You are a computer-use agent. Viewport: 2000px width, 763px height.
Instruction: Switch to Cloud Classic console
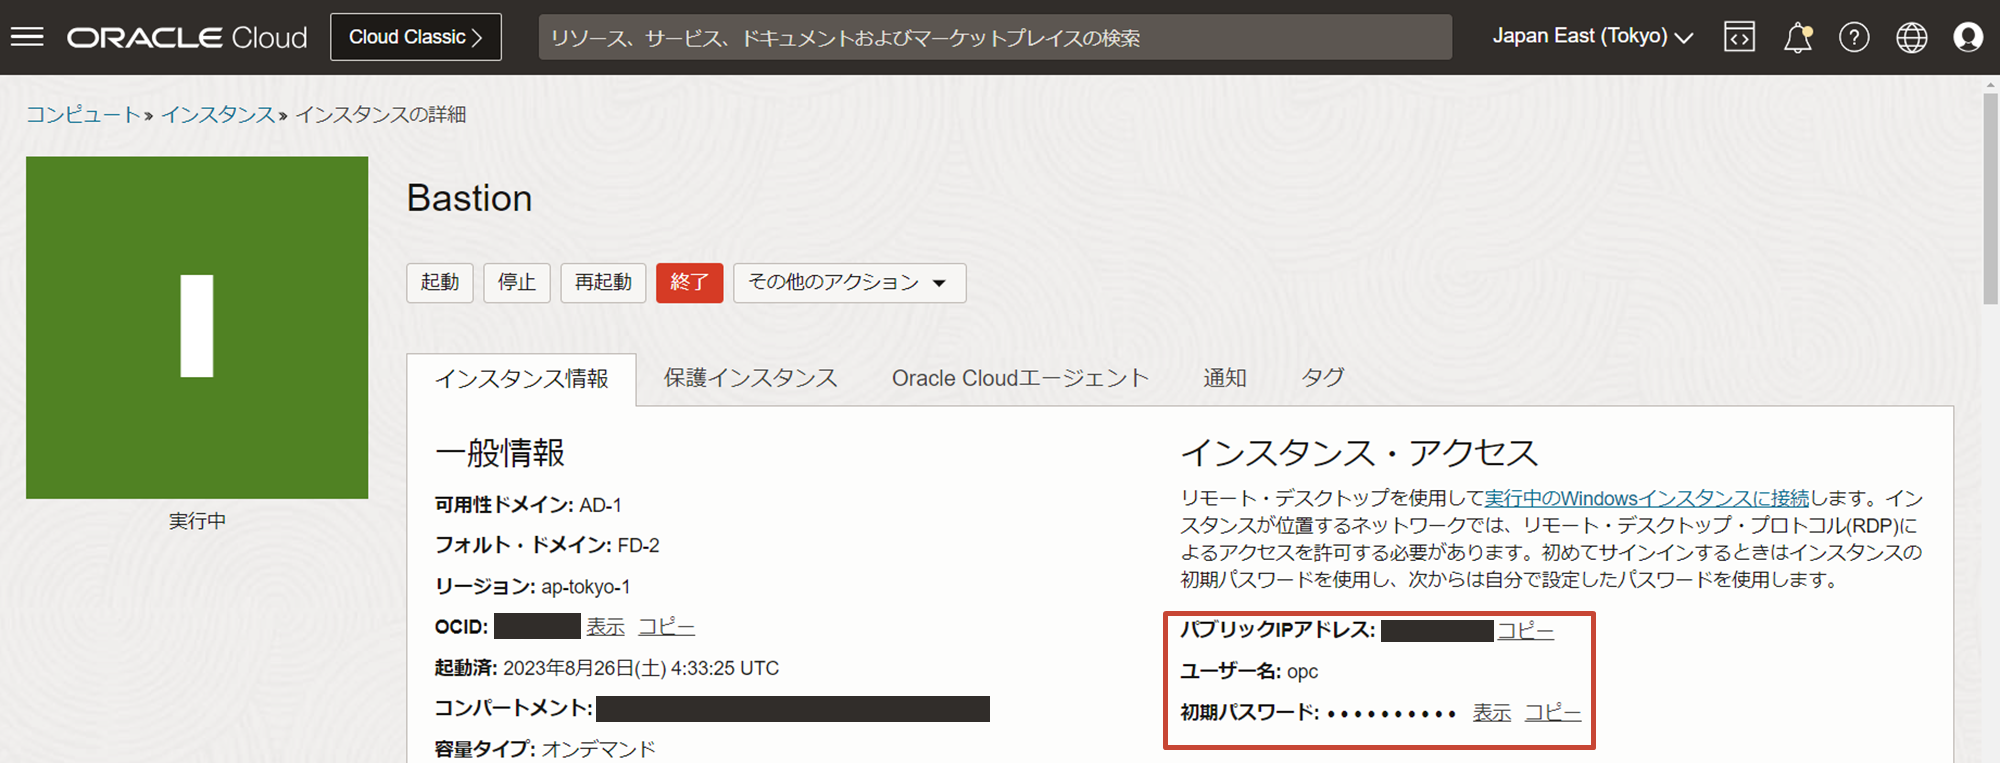[416, 37]
